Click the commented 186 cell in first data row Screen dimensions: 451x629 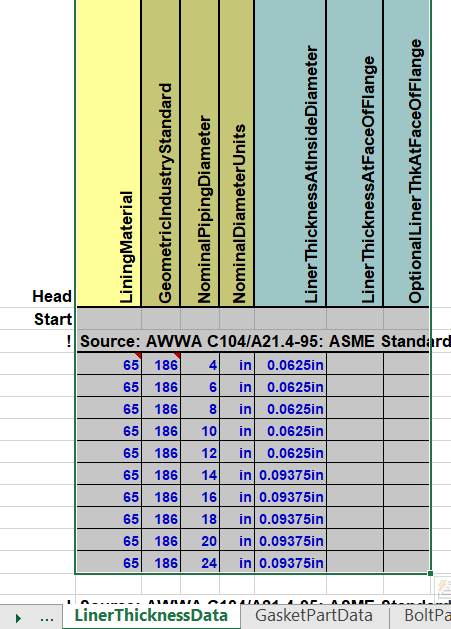tap(160, 365)
